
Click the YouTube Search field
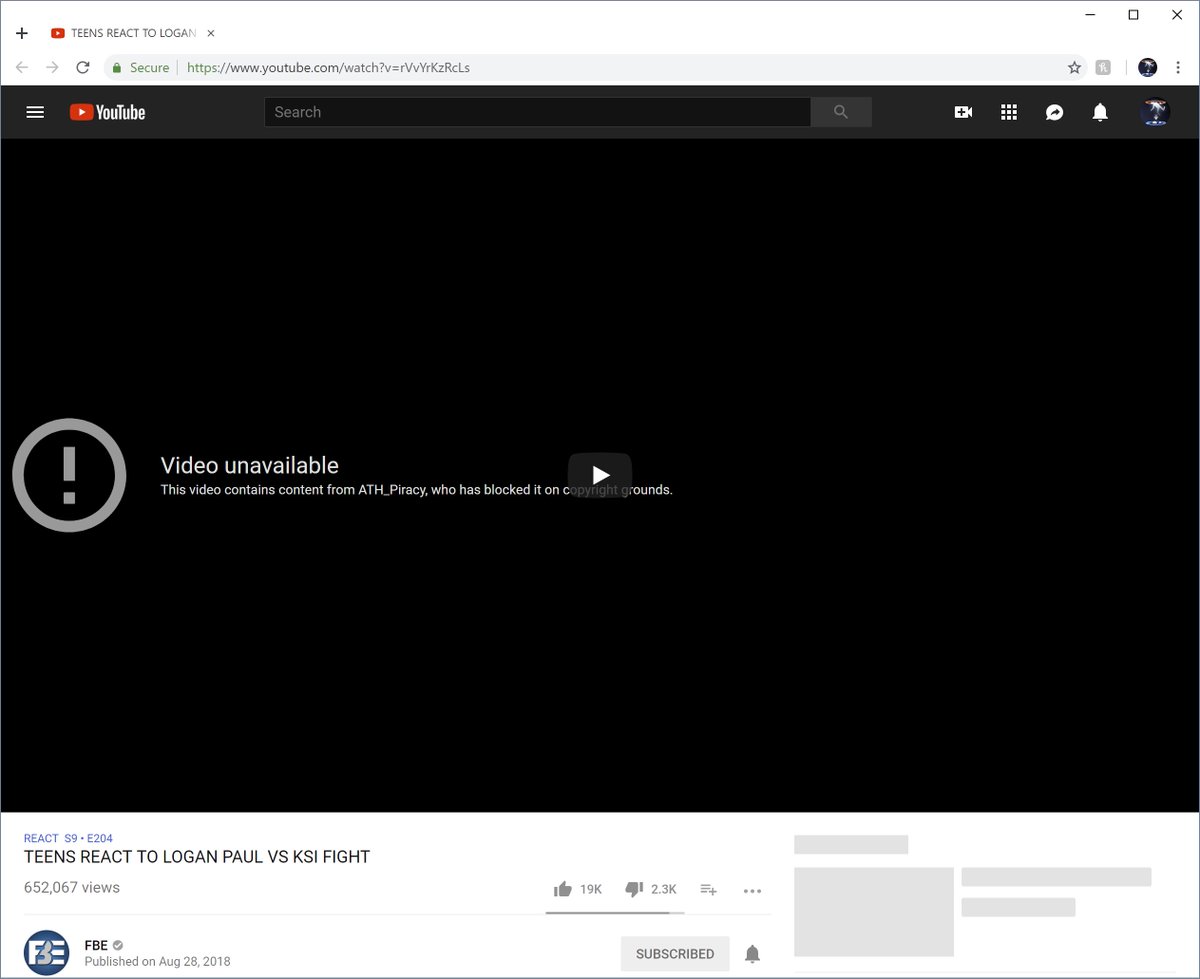pos(537,112)
